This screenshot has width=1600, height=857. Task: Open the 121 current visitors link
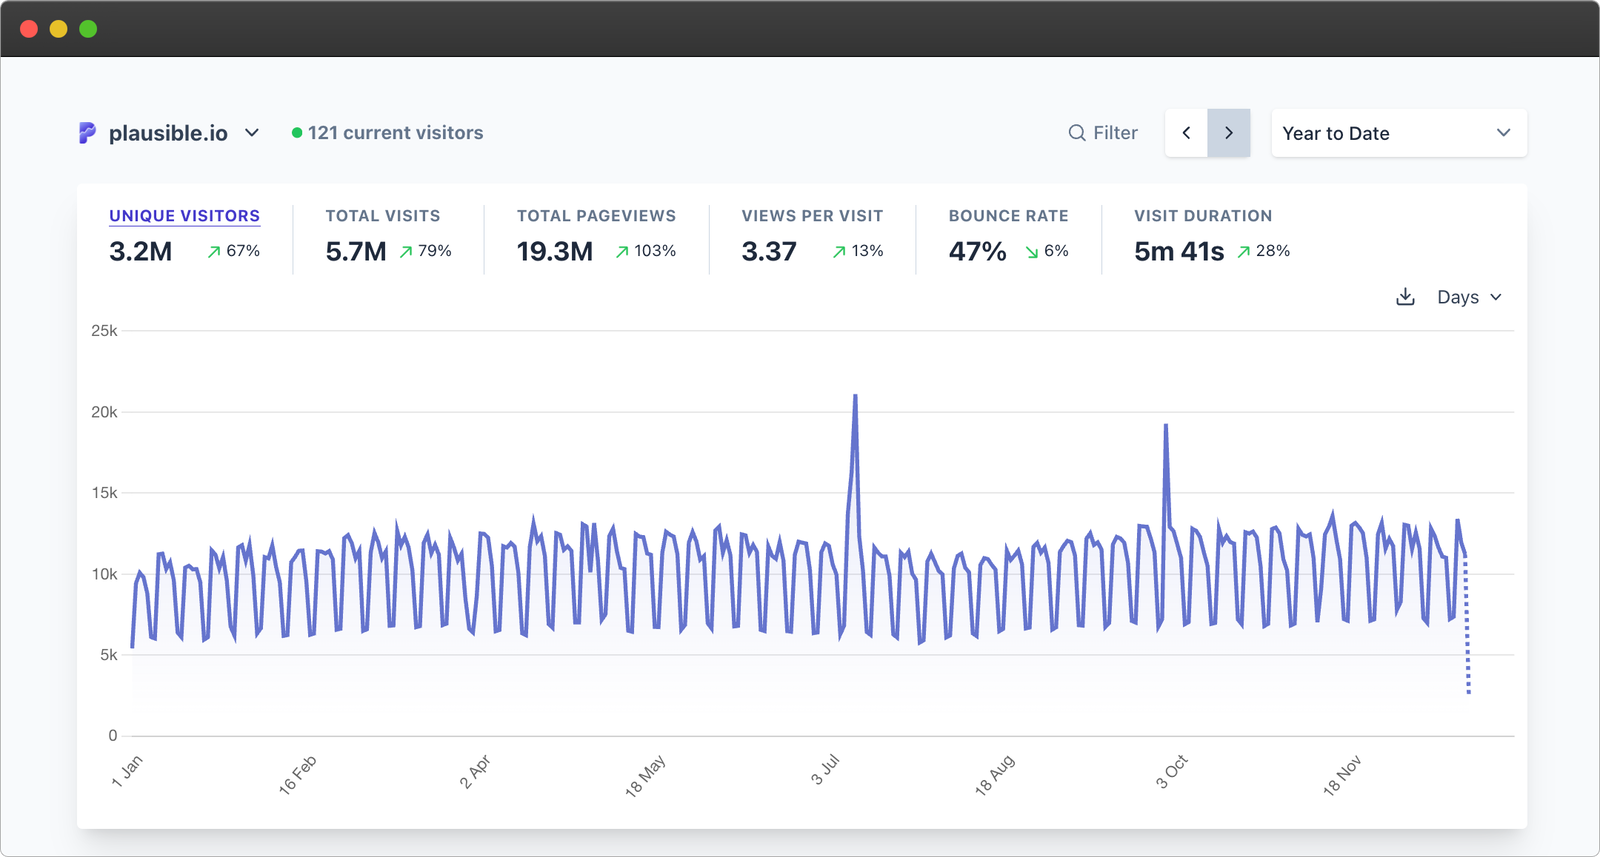pos(395,133)
